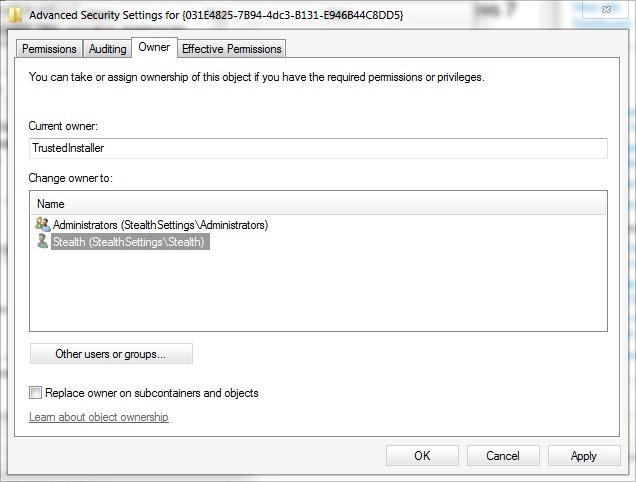Screen dimensions: 636x482
Task: Click the Current owner TrustedInstaller field
Action: [318, 148]
